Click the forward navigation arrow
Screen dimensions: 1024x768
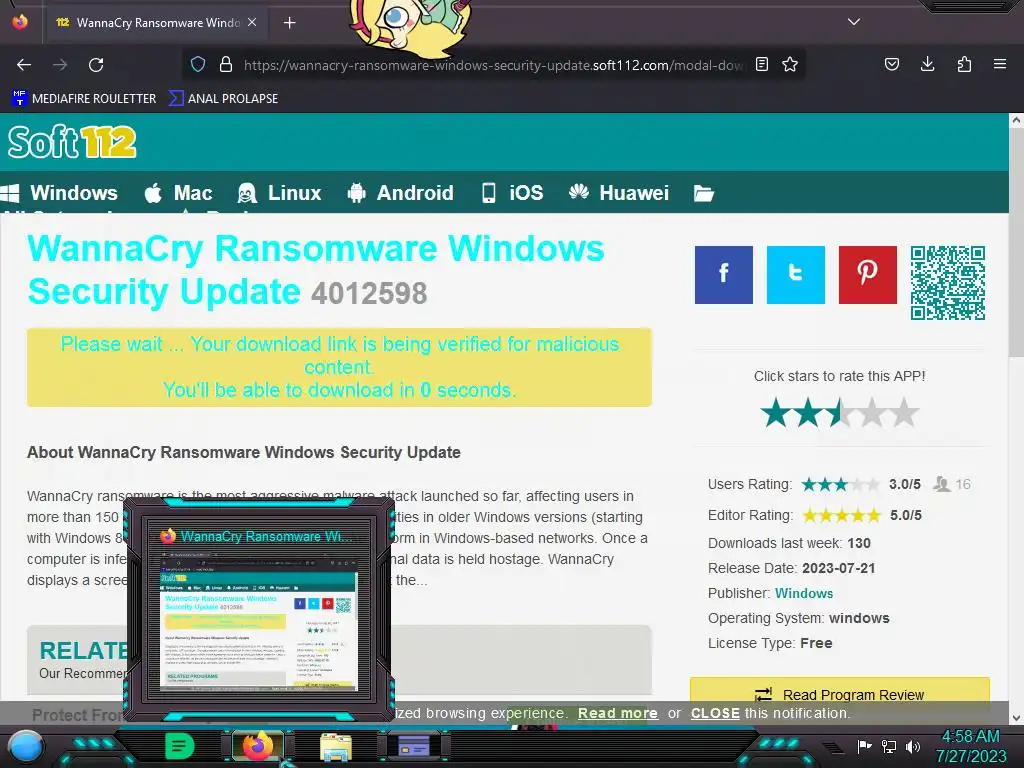coord(60,65)
